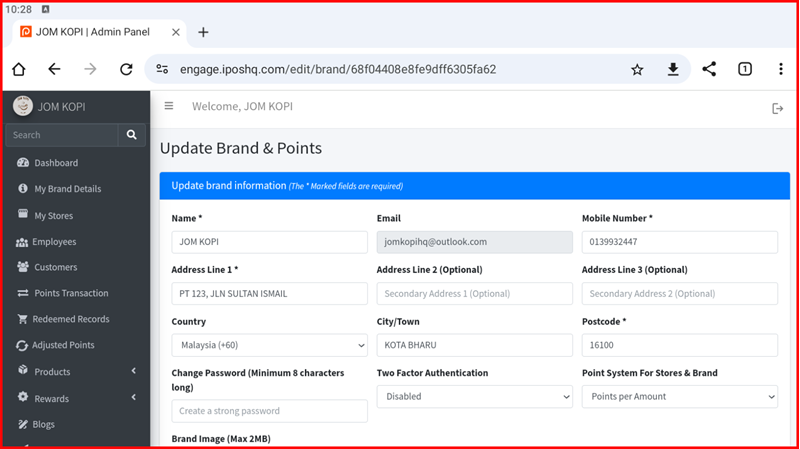Open the Country dropdown showing Malaysia (+60)
The image size is (800, 449).
[x=269, y=345]
